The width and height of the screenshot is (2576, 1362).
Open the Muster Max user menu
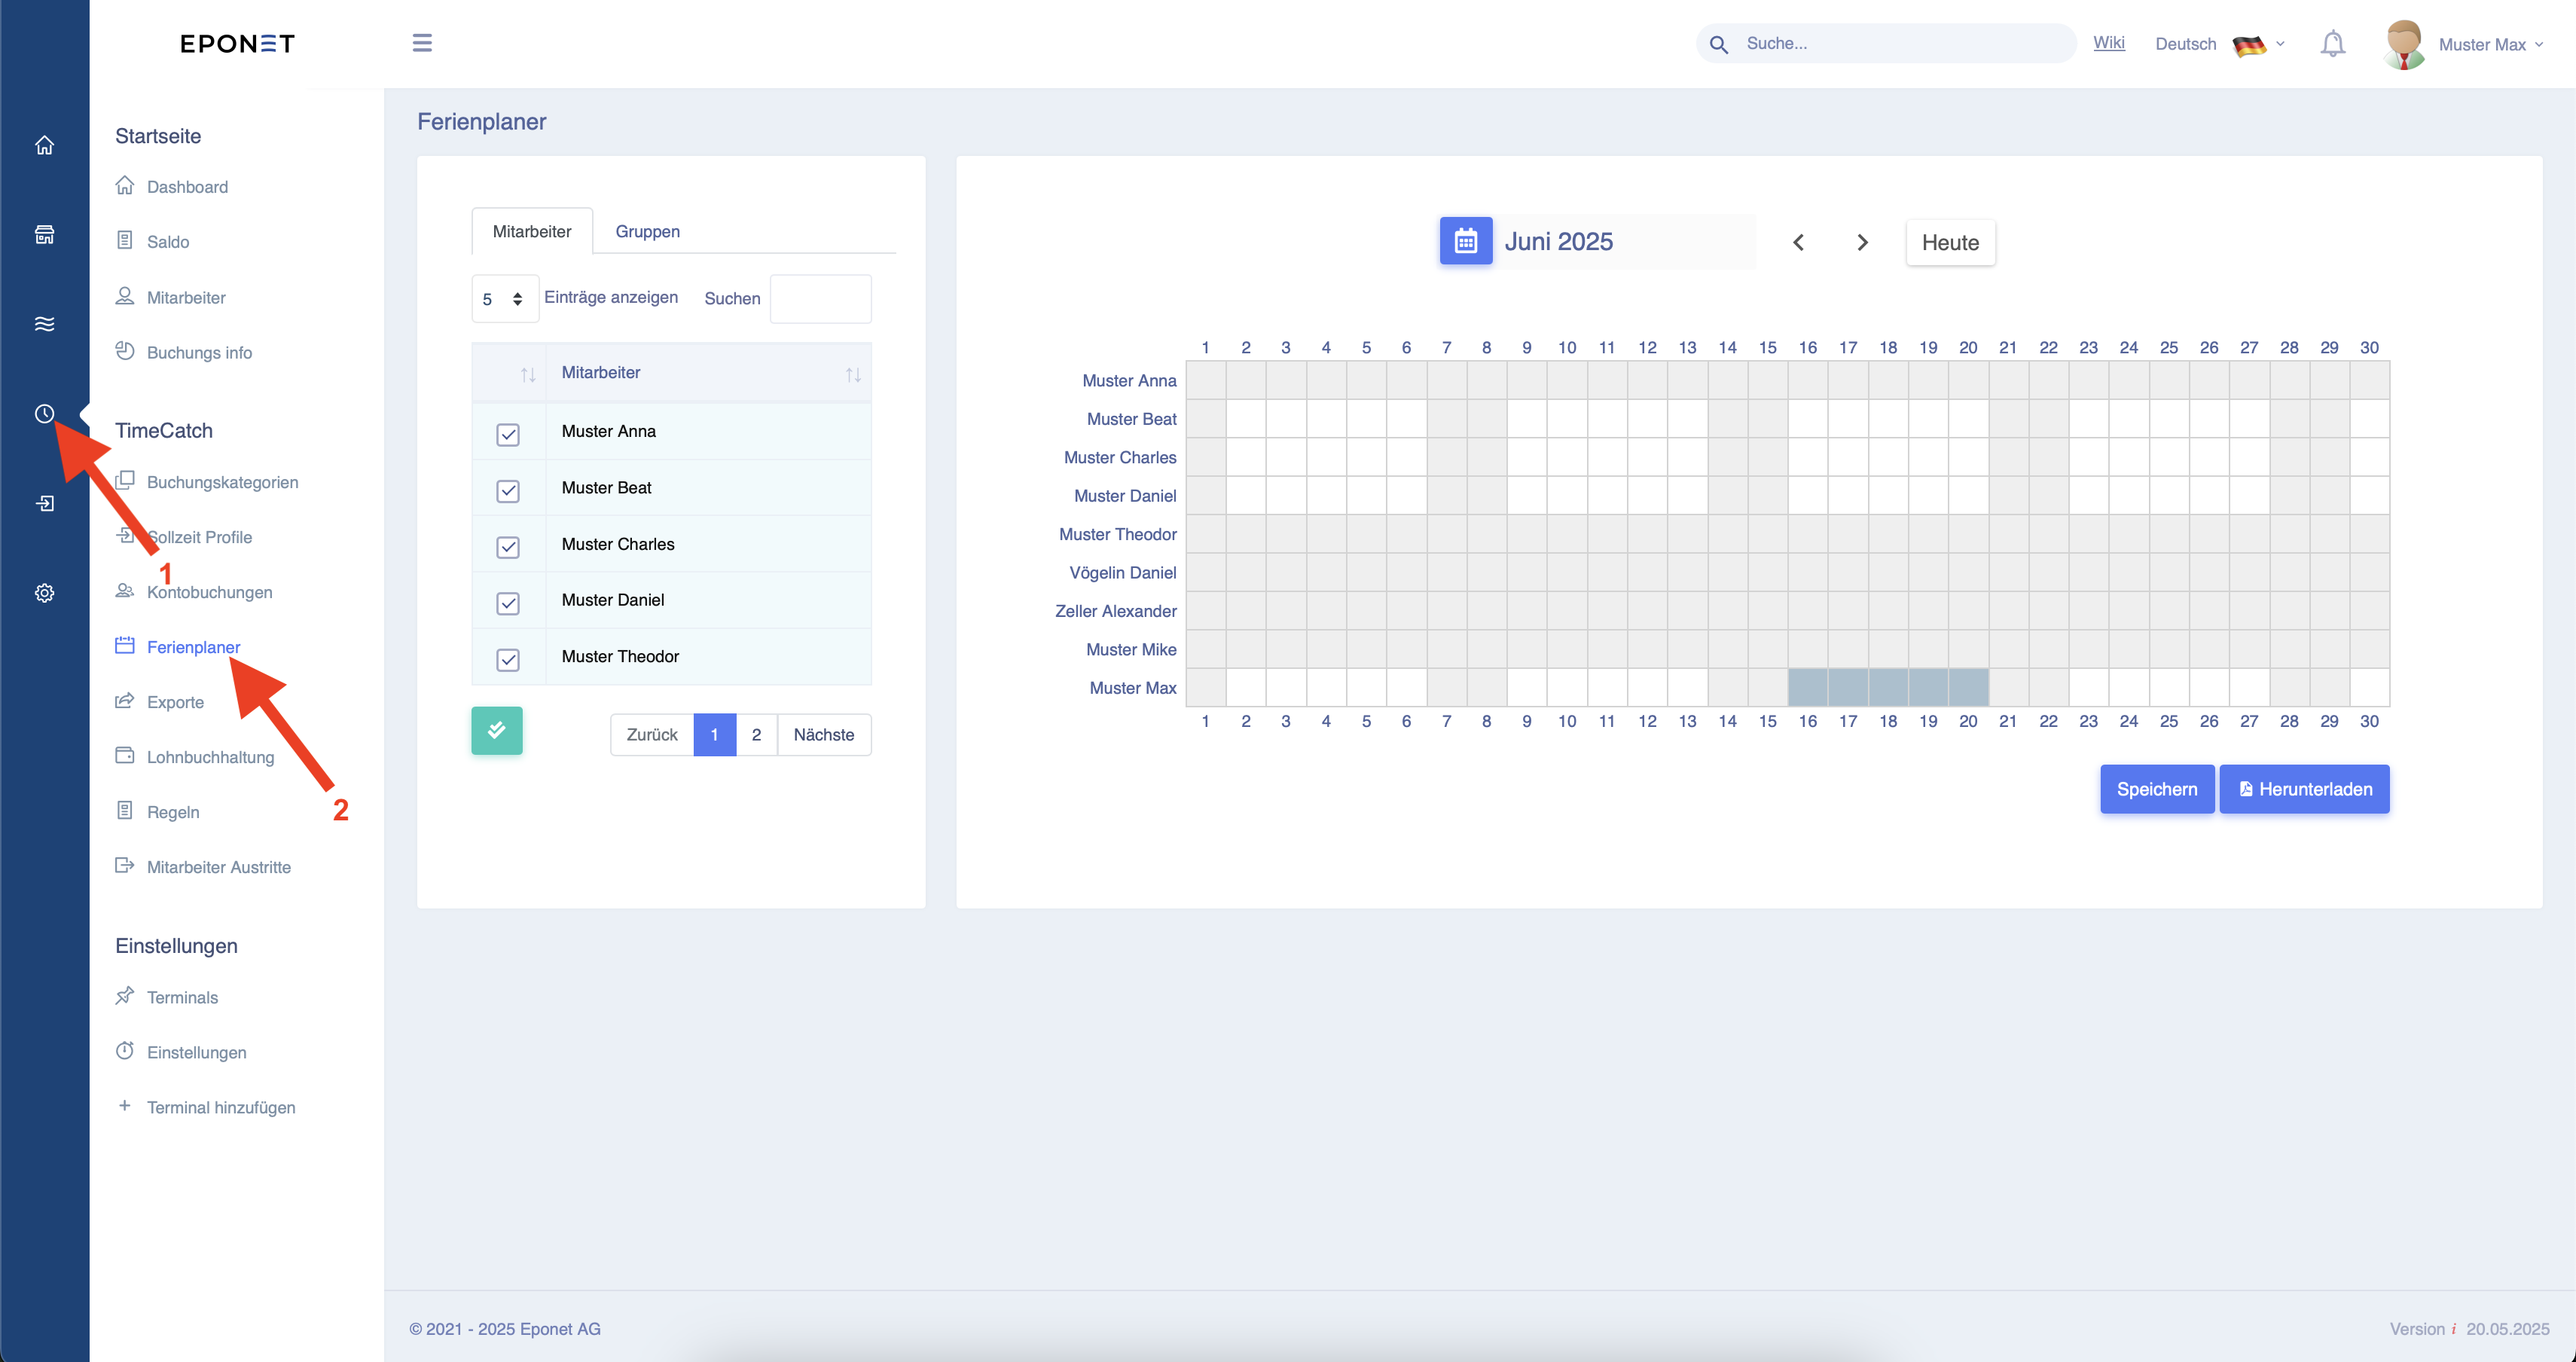2464,44
